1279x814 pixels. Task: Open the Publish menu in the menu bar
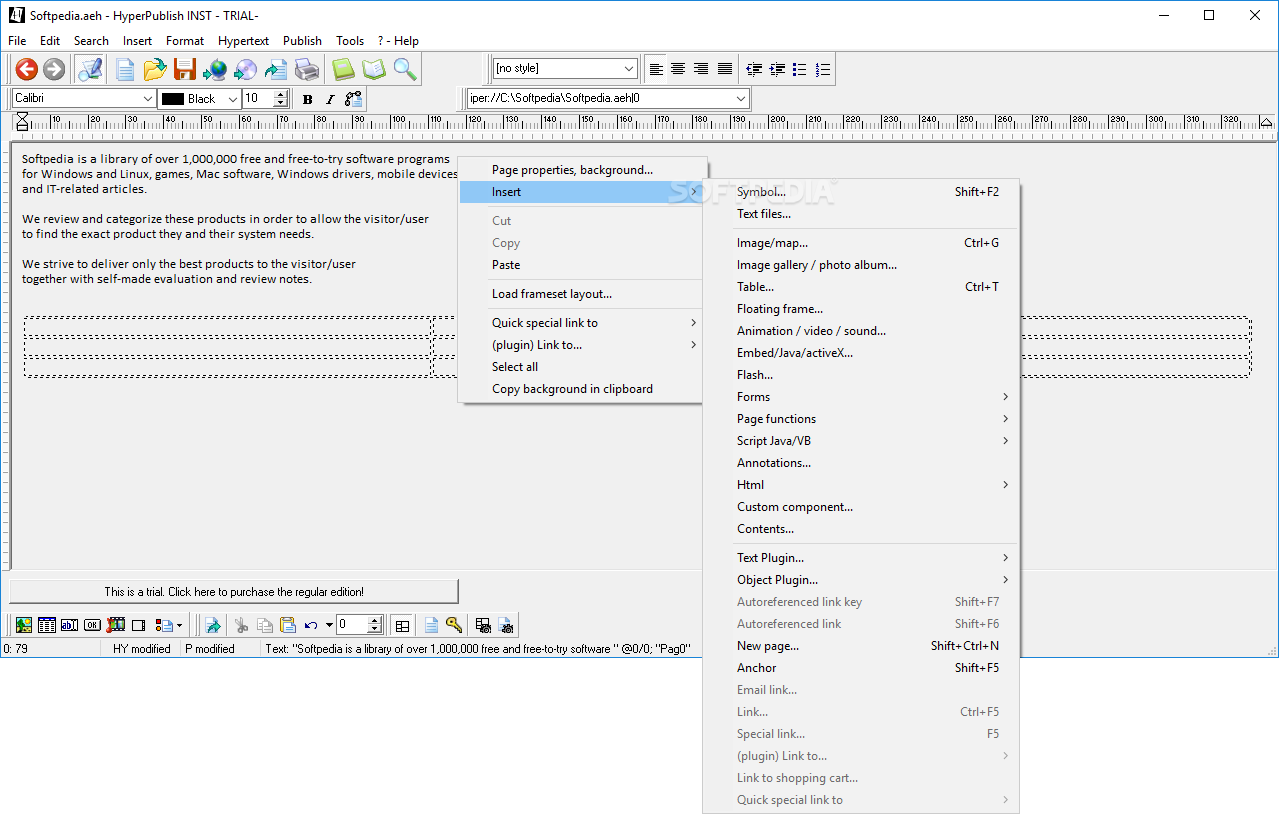[x=302, y=41]
